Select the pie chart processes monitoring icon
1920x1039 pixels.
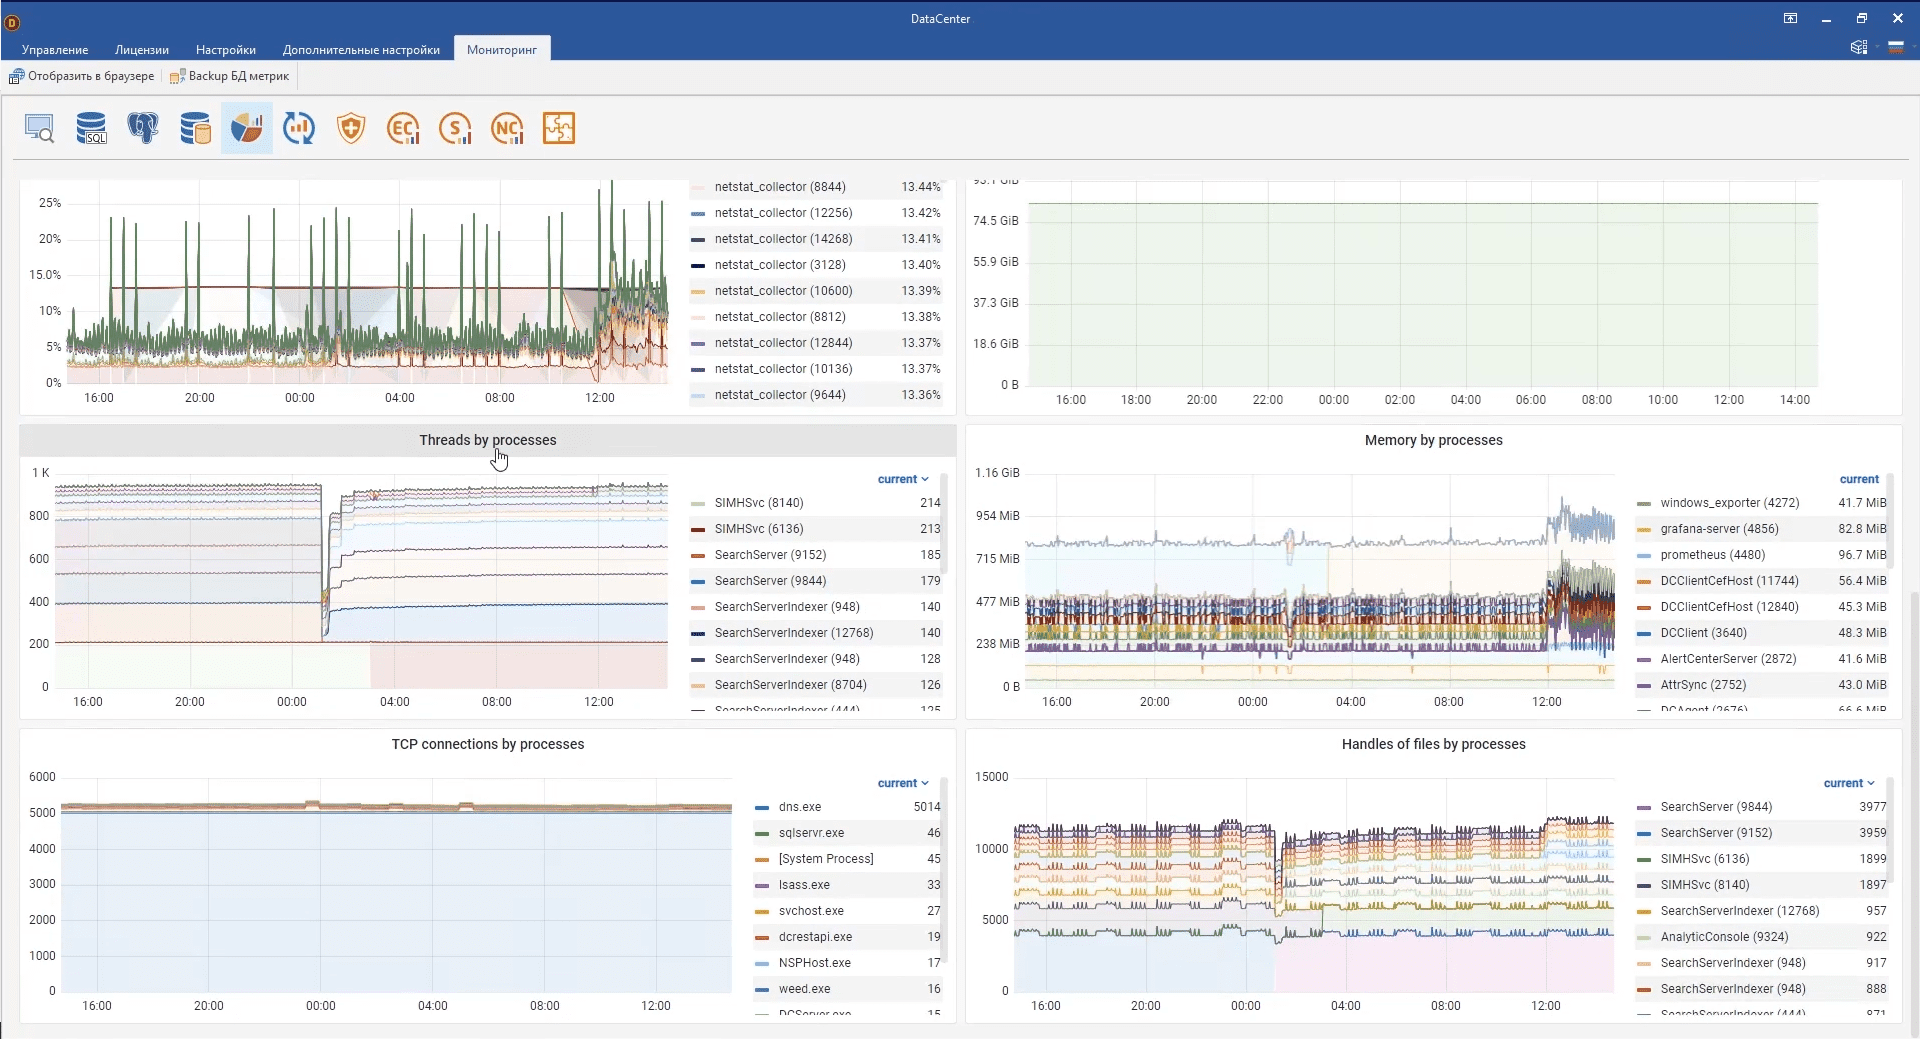(247, 128)
